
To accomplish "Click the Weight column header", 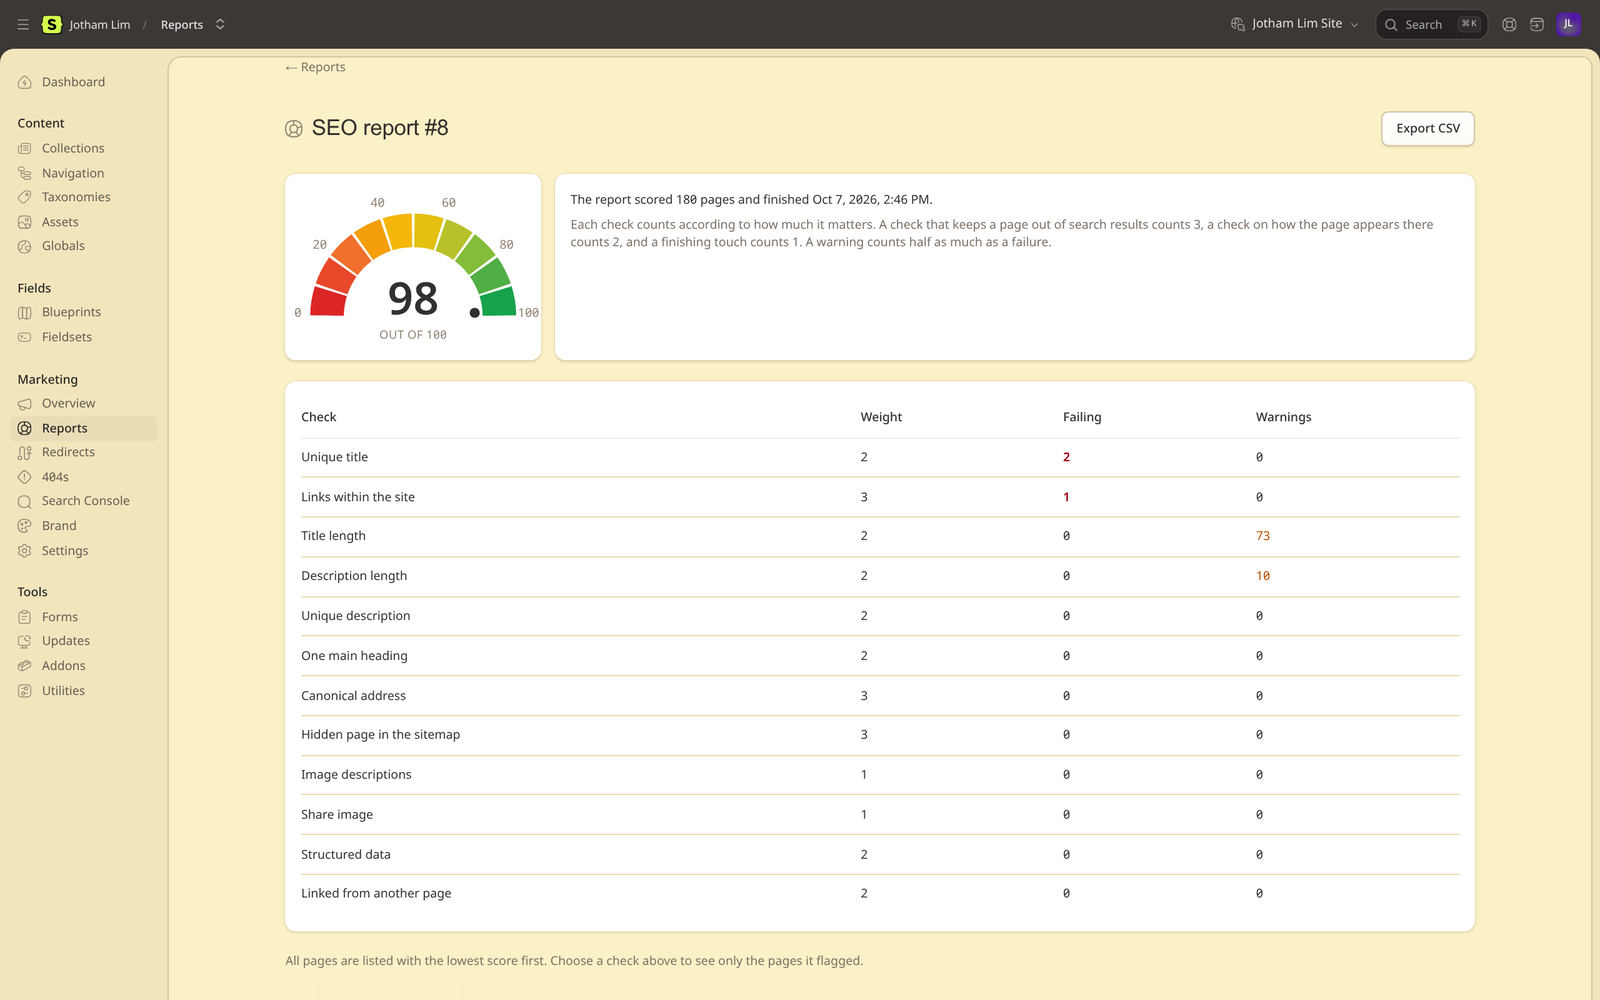I will pyautogui.click(x=881, y=417).
